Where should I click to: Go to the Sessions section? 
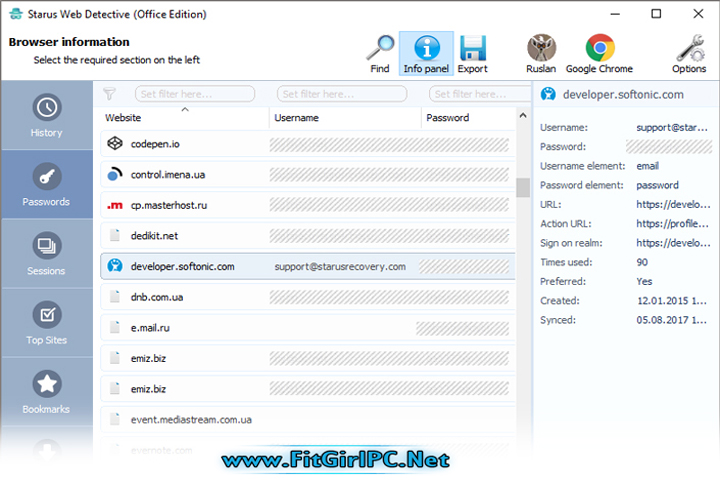[x=47, y=254]
